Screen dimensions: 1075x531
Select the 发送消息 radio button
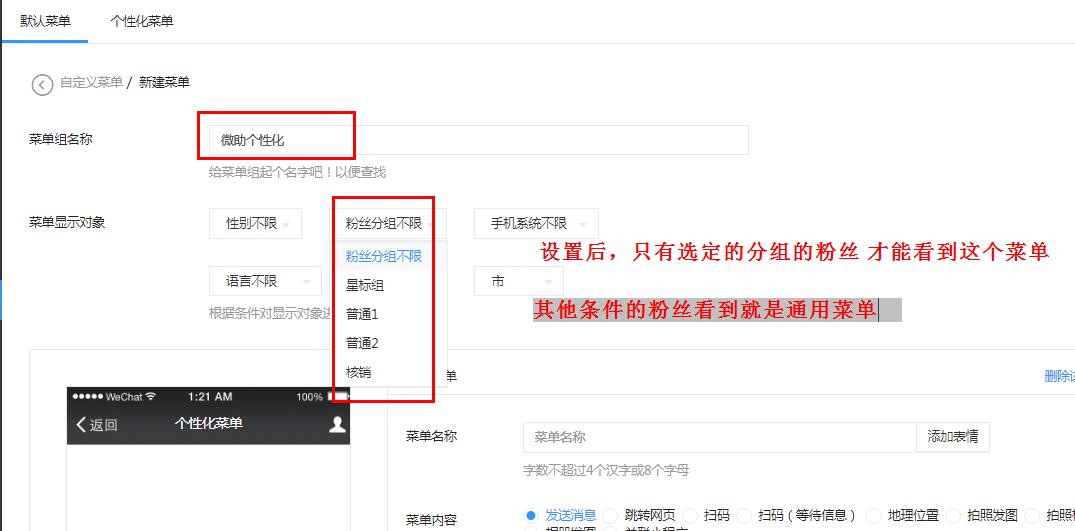click(x=531, y=515)
